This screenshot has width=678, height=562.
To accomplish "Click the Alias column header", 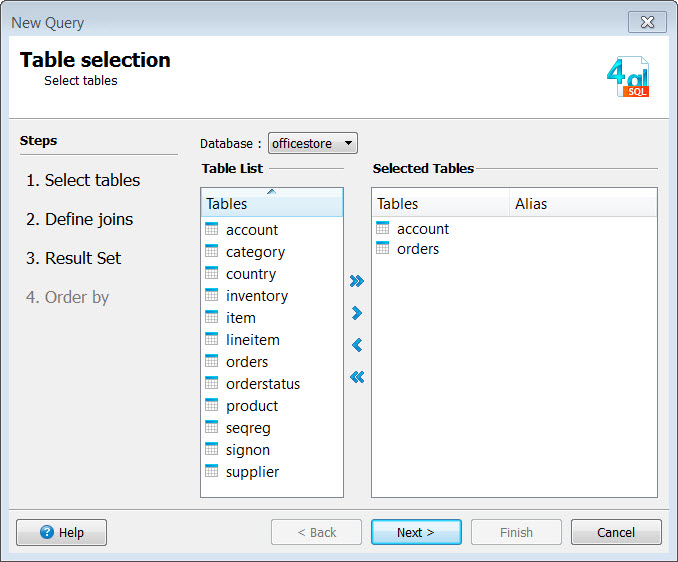I will tap(582, 204).
